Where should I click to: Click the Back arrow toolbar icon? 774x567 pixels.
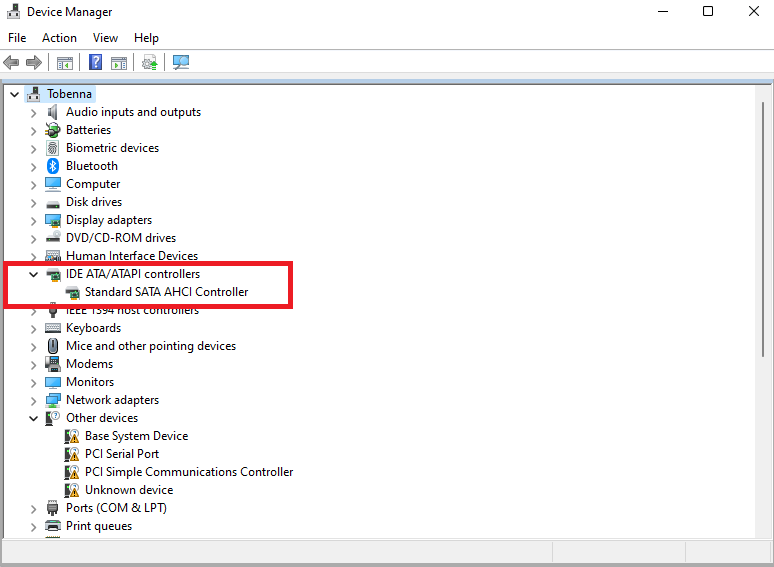point(11,63)
